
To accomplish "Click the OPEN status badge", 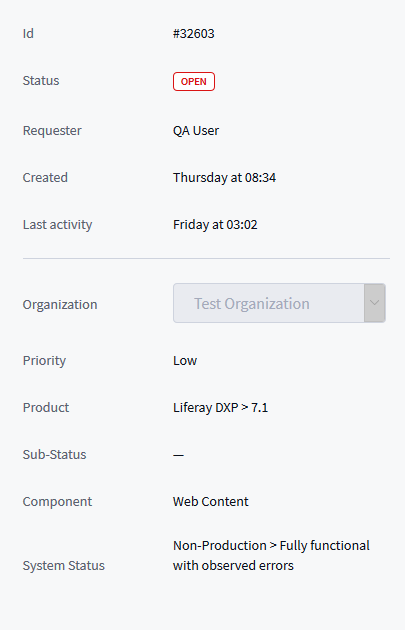I will [x=194, y=82].
